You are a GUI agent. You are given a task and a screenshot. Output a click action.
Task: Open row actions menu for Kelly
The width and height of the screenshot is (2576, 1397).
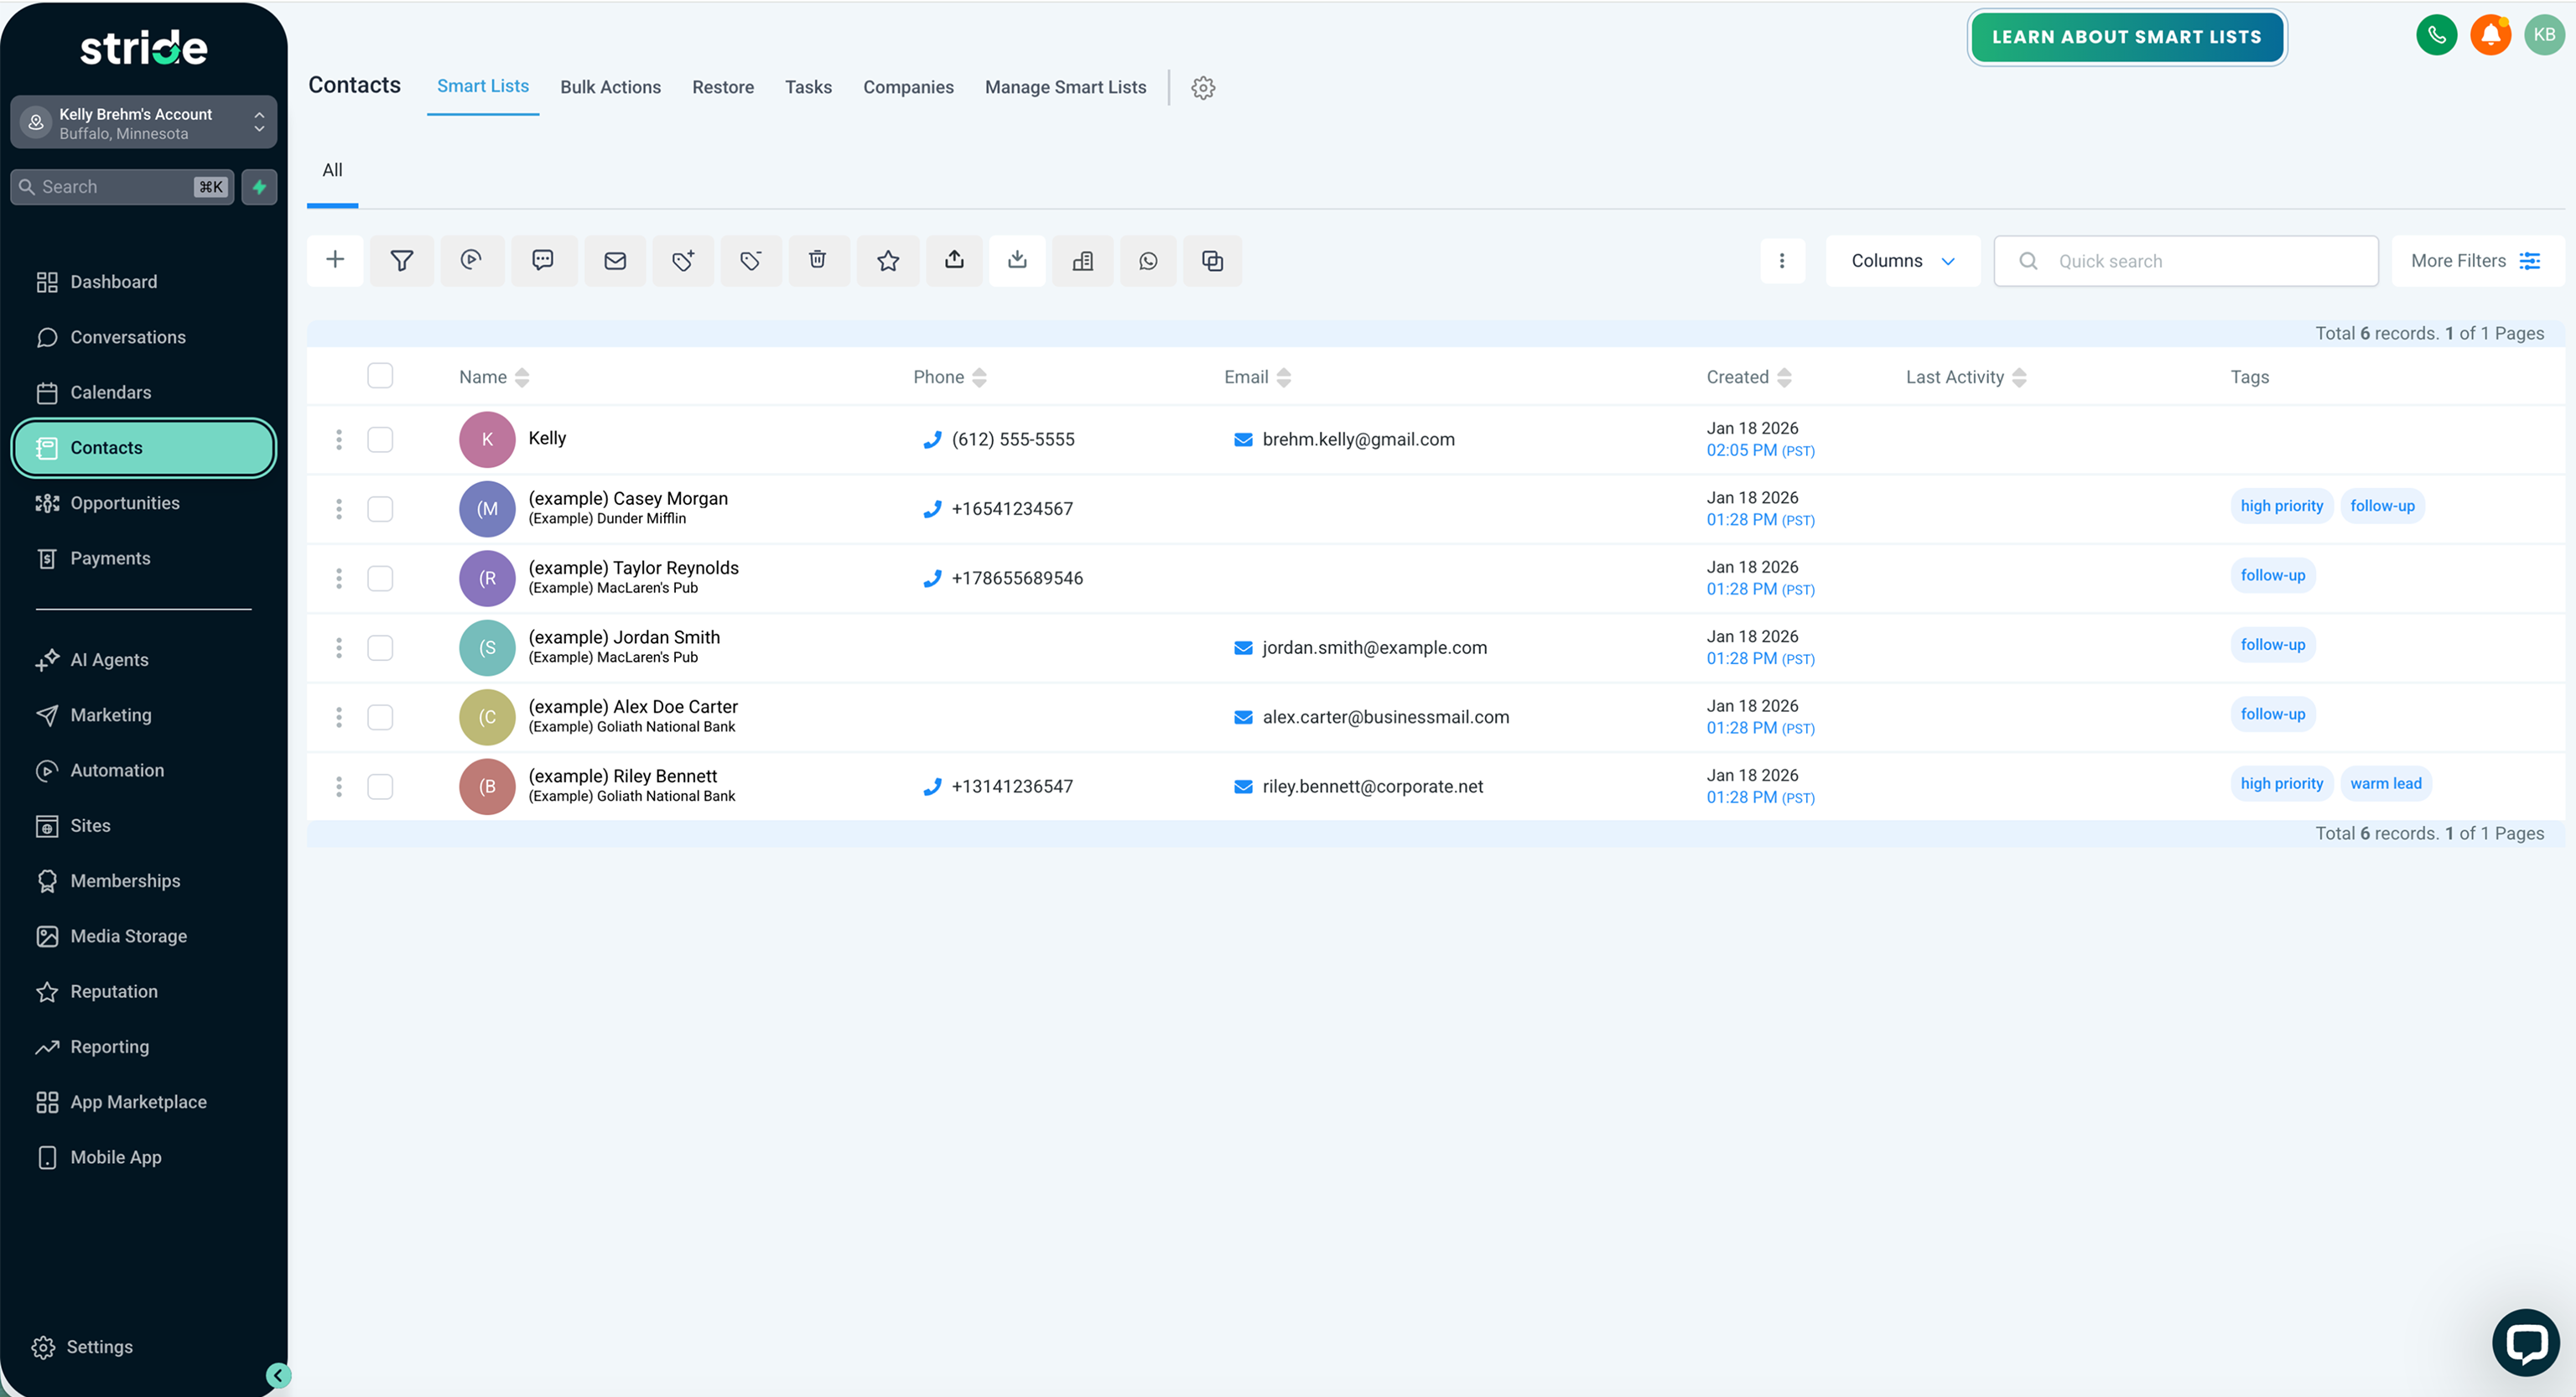(339, 439)
